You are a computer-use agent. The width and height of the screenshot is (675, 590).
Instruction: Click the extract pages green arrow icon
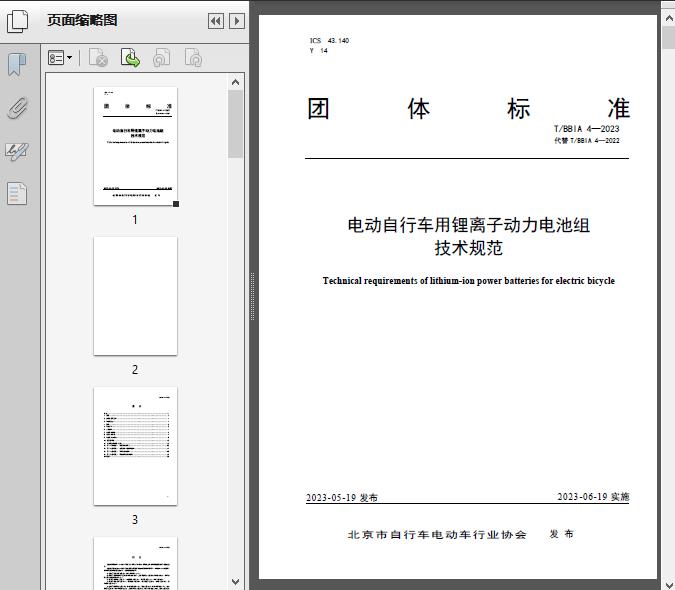point(130,58)
